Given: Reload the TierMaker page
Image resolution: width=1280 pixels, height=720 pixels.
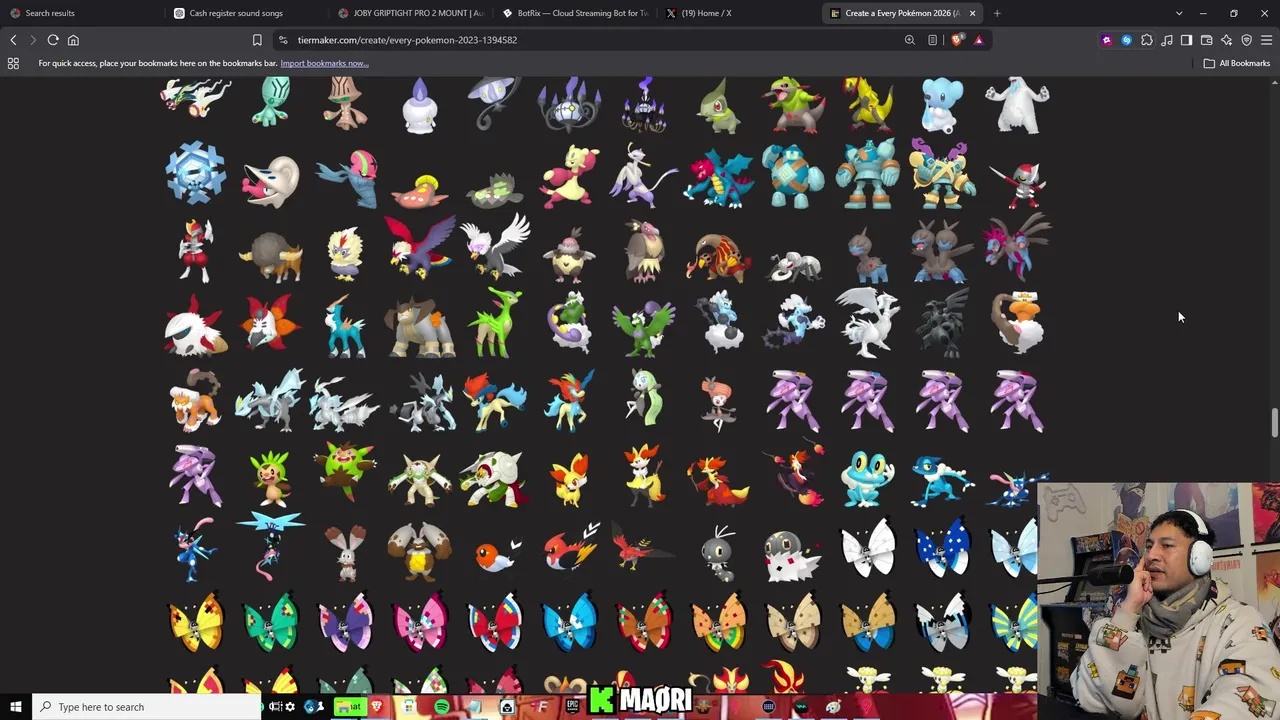Looking at the screenshot, I should pos(53,40).
